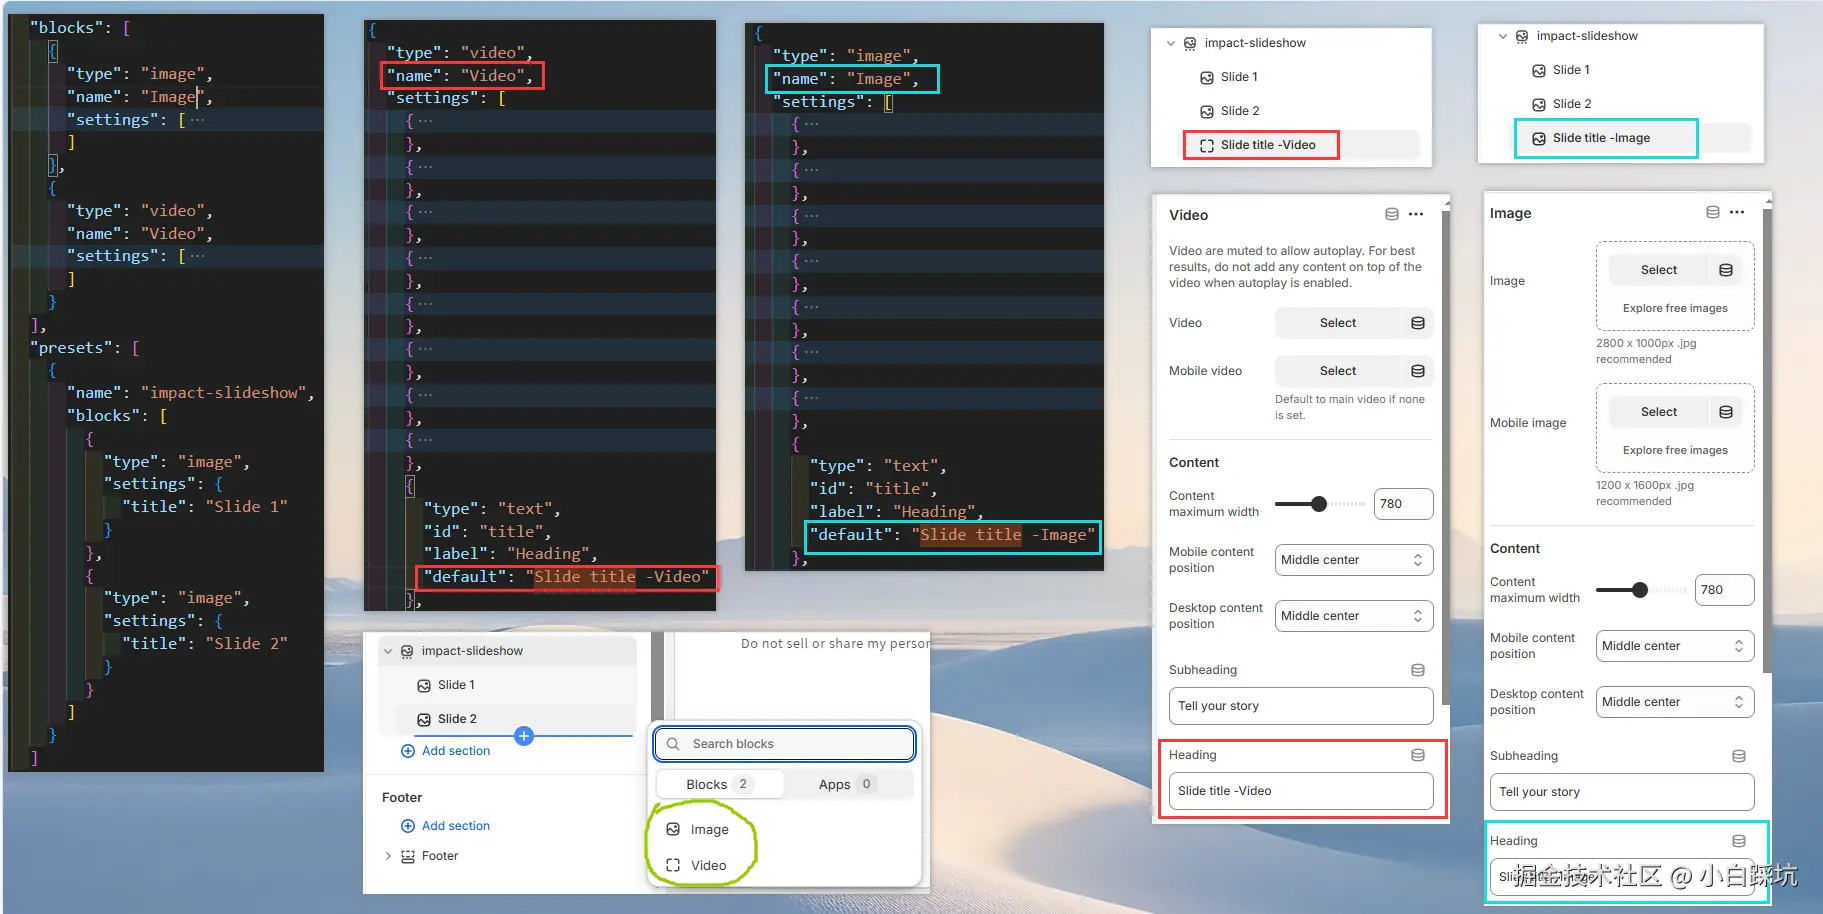Viewport: 1823px width, 914px height.
Task: Select the Slide title -Video tree row
Action: [x=1301, y=145]
